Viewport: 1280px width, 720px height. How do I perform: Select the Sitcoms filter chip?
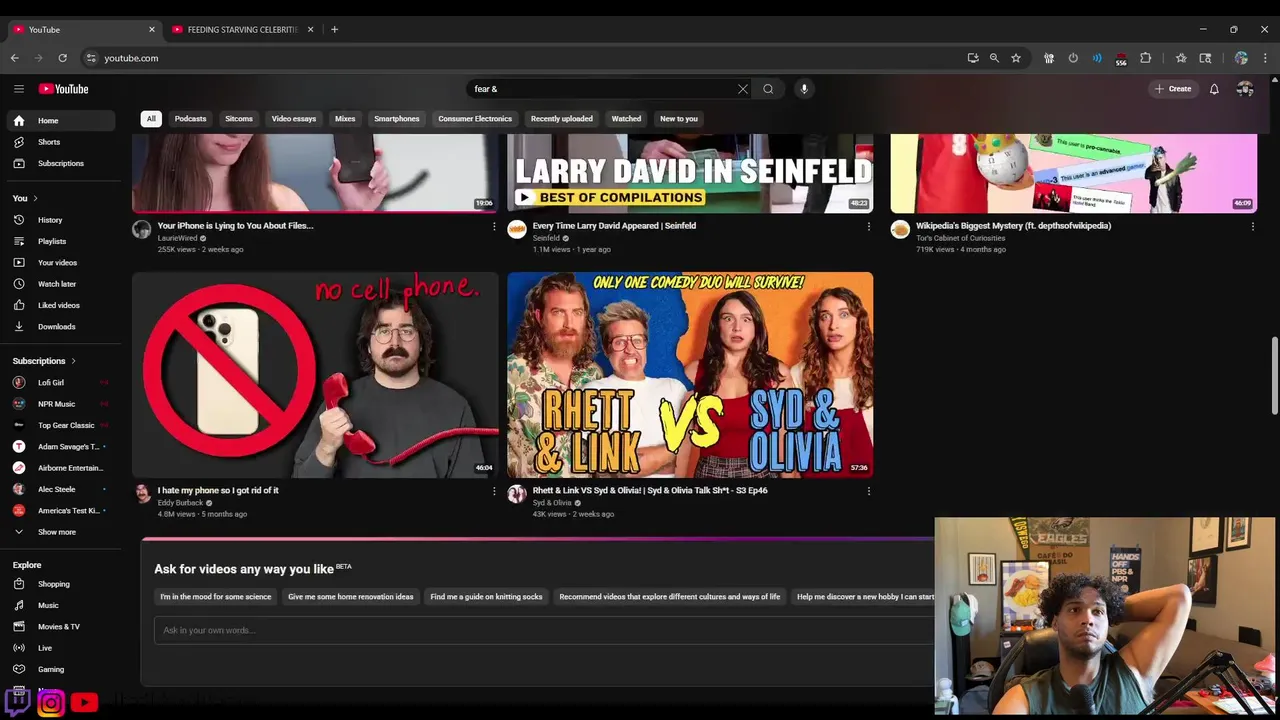(239, 119)
